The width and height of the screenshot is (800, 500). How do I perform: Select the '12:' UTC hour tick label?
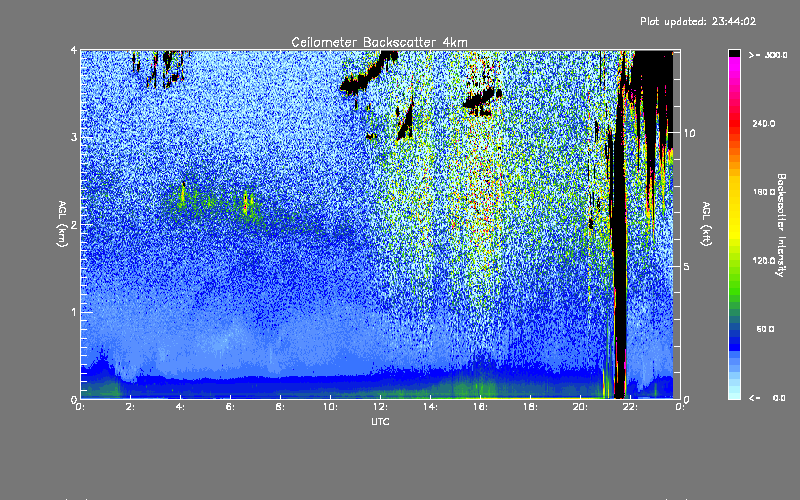(380, 407)
